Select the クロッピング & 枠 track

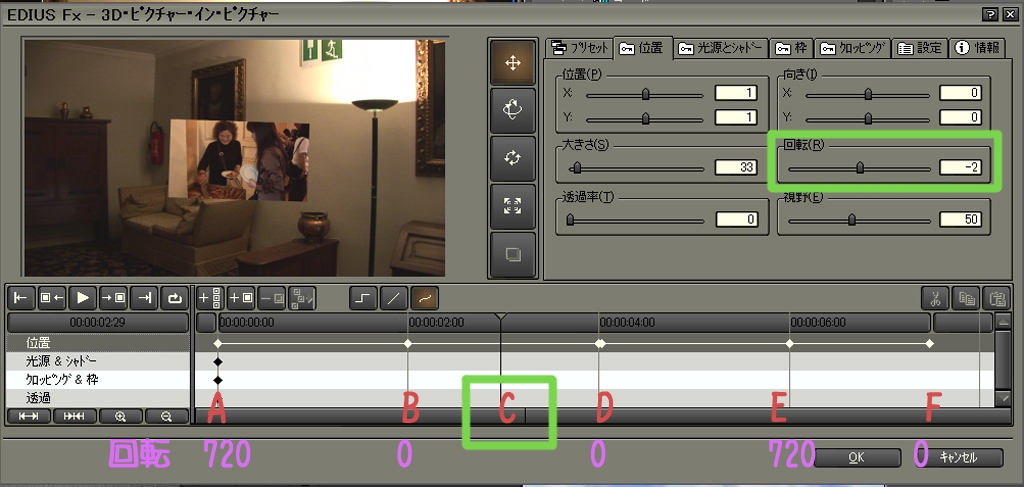(x=98, y=379)
